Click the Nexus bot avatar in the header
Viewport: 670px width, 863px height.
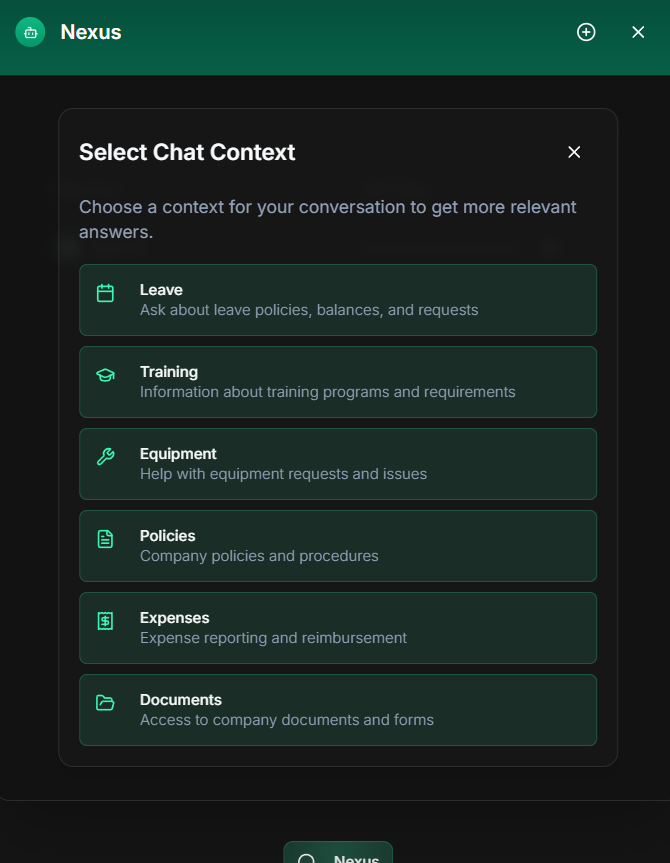coord(29,31)
